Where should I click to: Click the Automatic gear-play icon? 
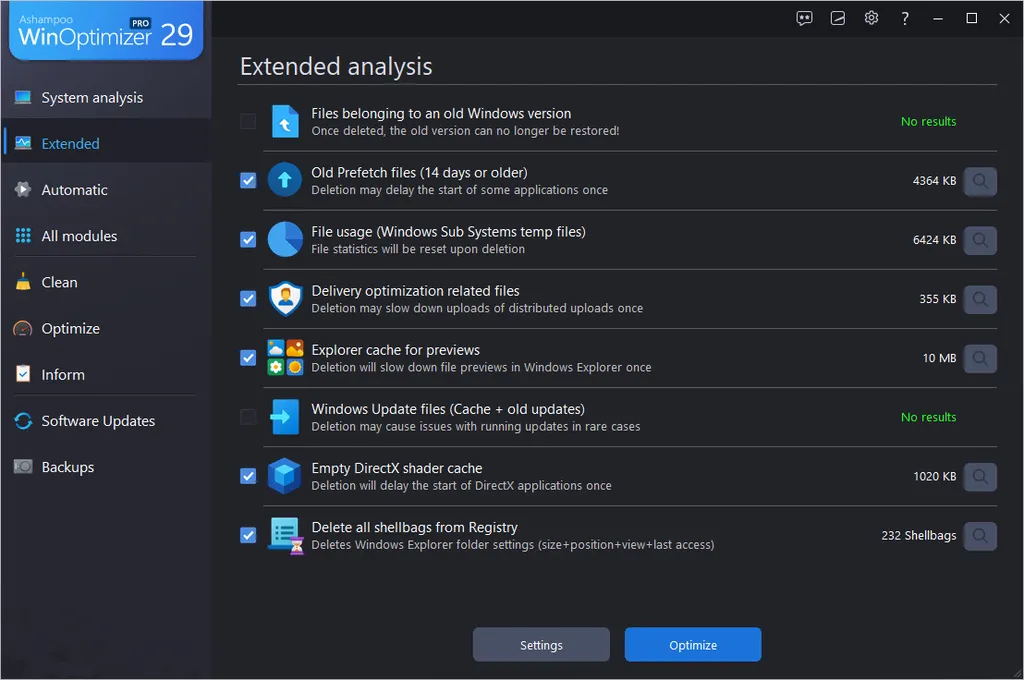(x=23, y=189)
